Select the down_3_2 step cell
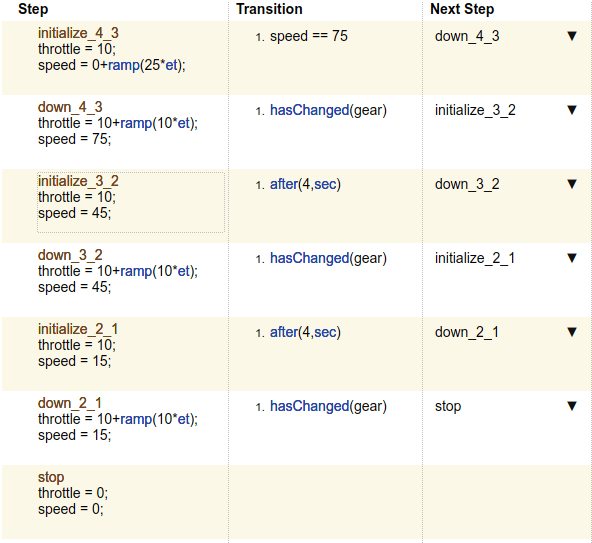The image size is (592, 543). click(x=115, y=280)
